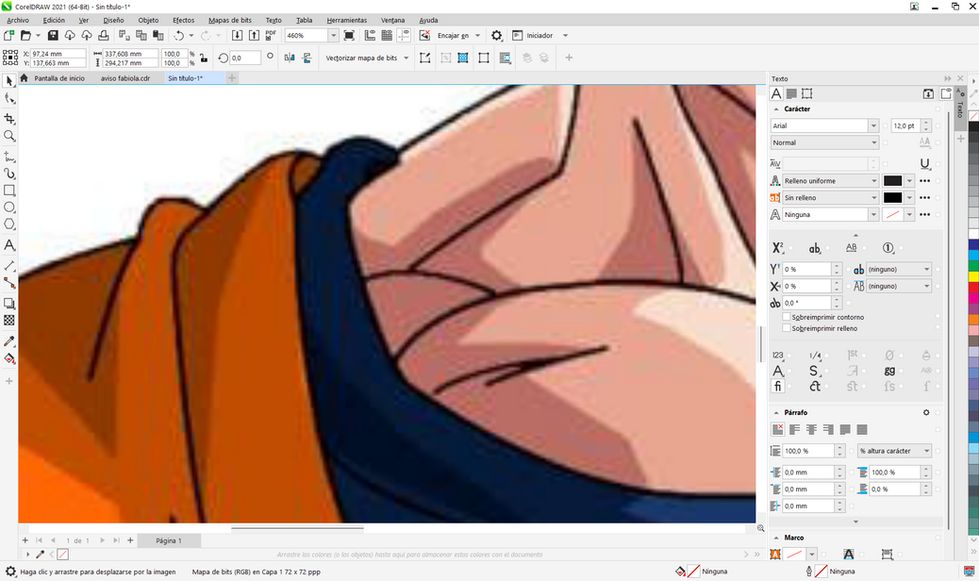Screen dimensions: 979x581
Task: Select the Drop Shadow tool
Action: 9,303
